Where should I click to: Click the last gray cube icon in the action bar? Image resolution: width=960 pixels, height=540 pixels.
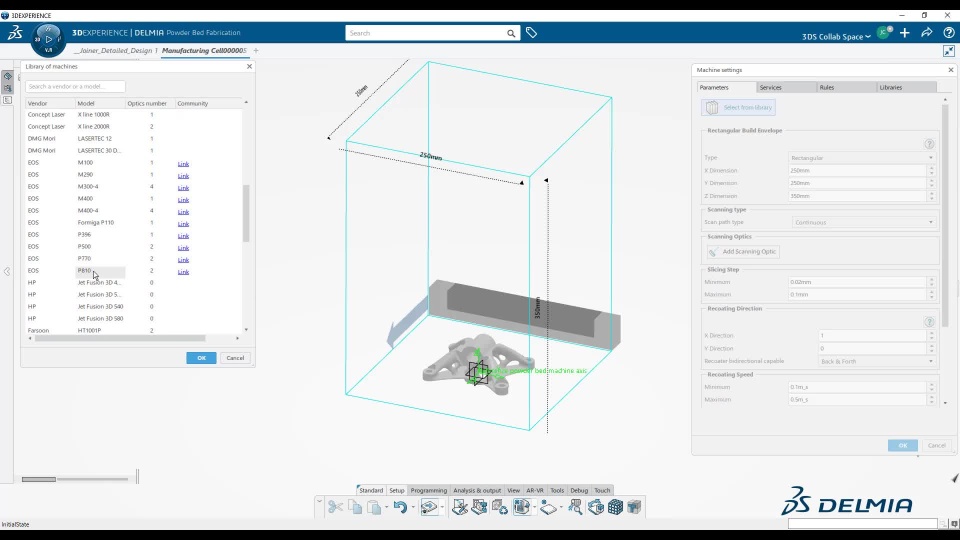[x=634, y=507]
